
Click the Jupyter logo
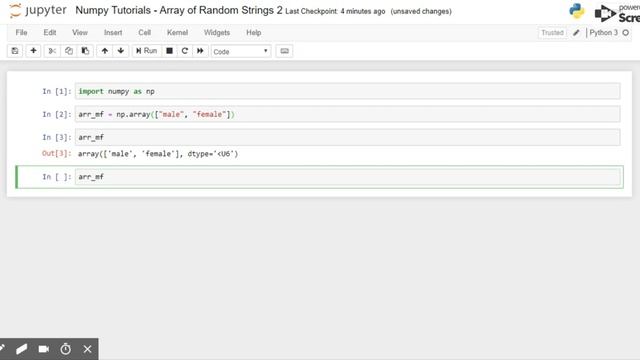[x=38, y=11]
